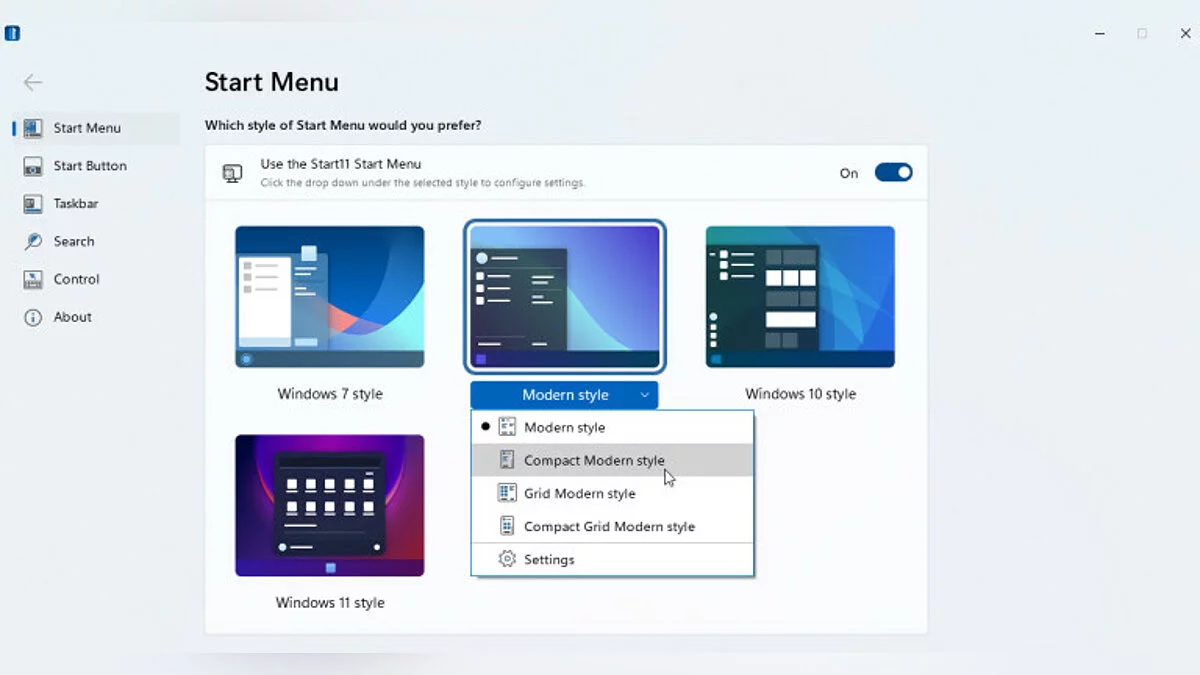Turn off the Start11 Start Menu switch
Viewport: 1200px width, 675px height.
tap(893, 172)
